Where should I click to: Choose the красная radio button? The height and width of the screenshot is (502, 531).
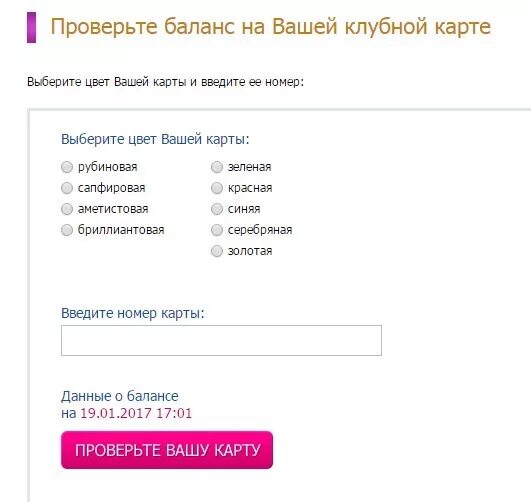217,188
